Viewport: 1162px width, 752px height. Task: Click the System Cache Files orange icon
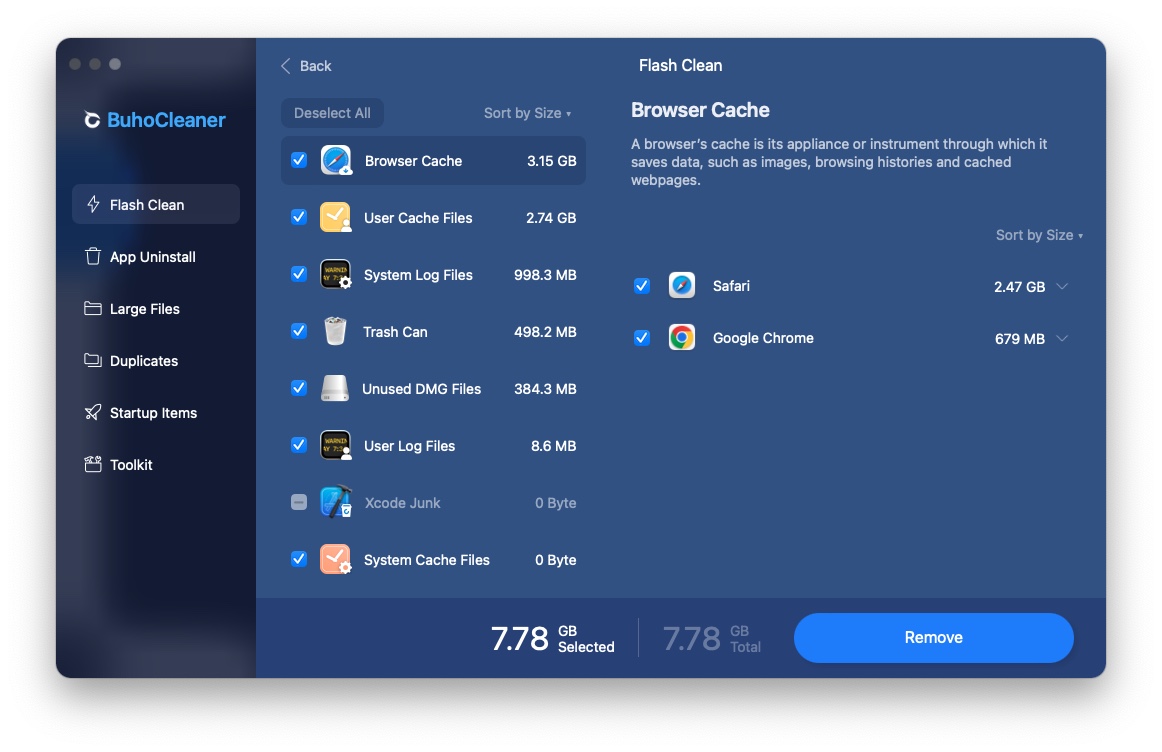pos(336,559)
